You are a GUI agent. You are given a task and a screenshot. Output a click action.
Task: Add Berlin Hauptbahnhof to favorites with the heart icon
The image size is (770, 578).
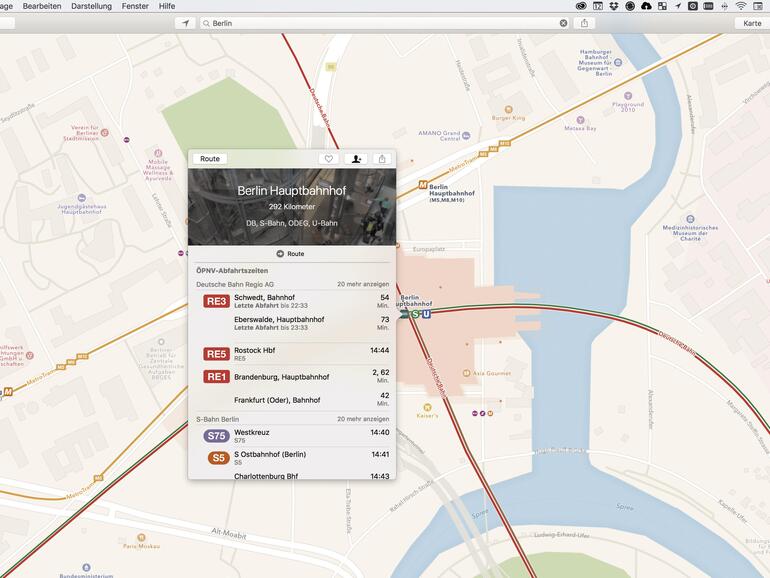tap(329, 159)
